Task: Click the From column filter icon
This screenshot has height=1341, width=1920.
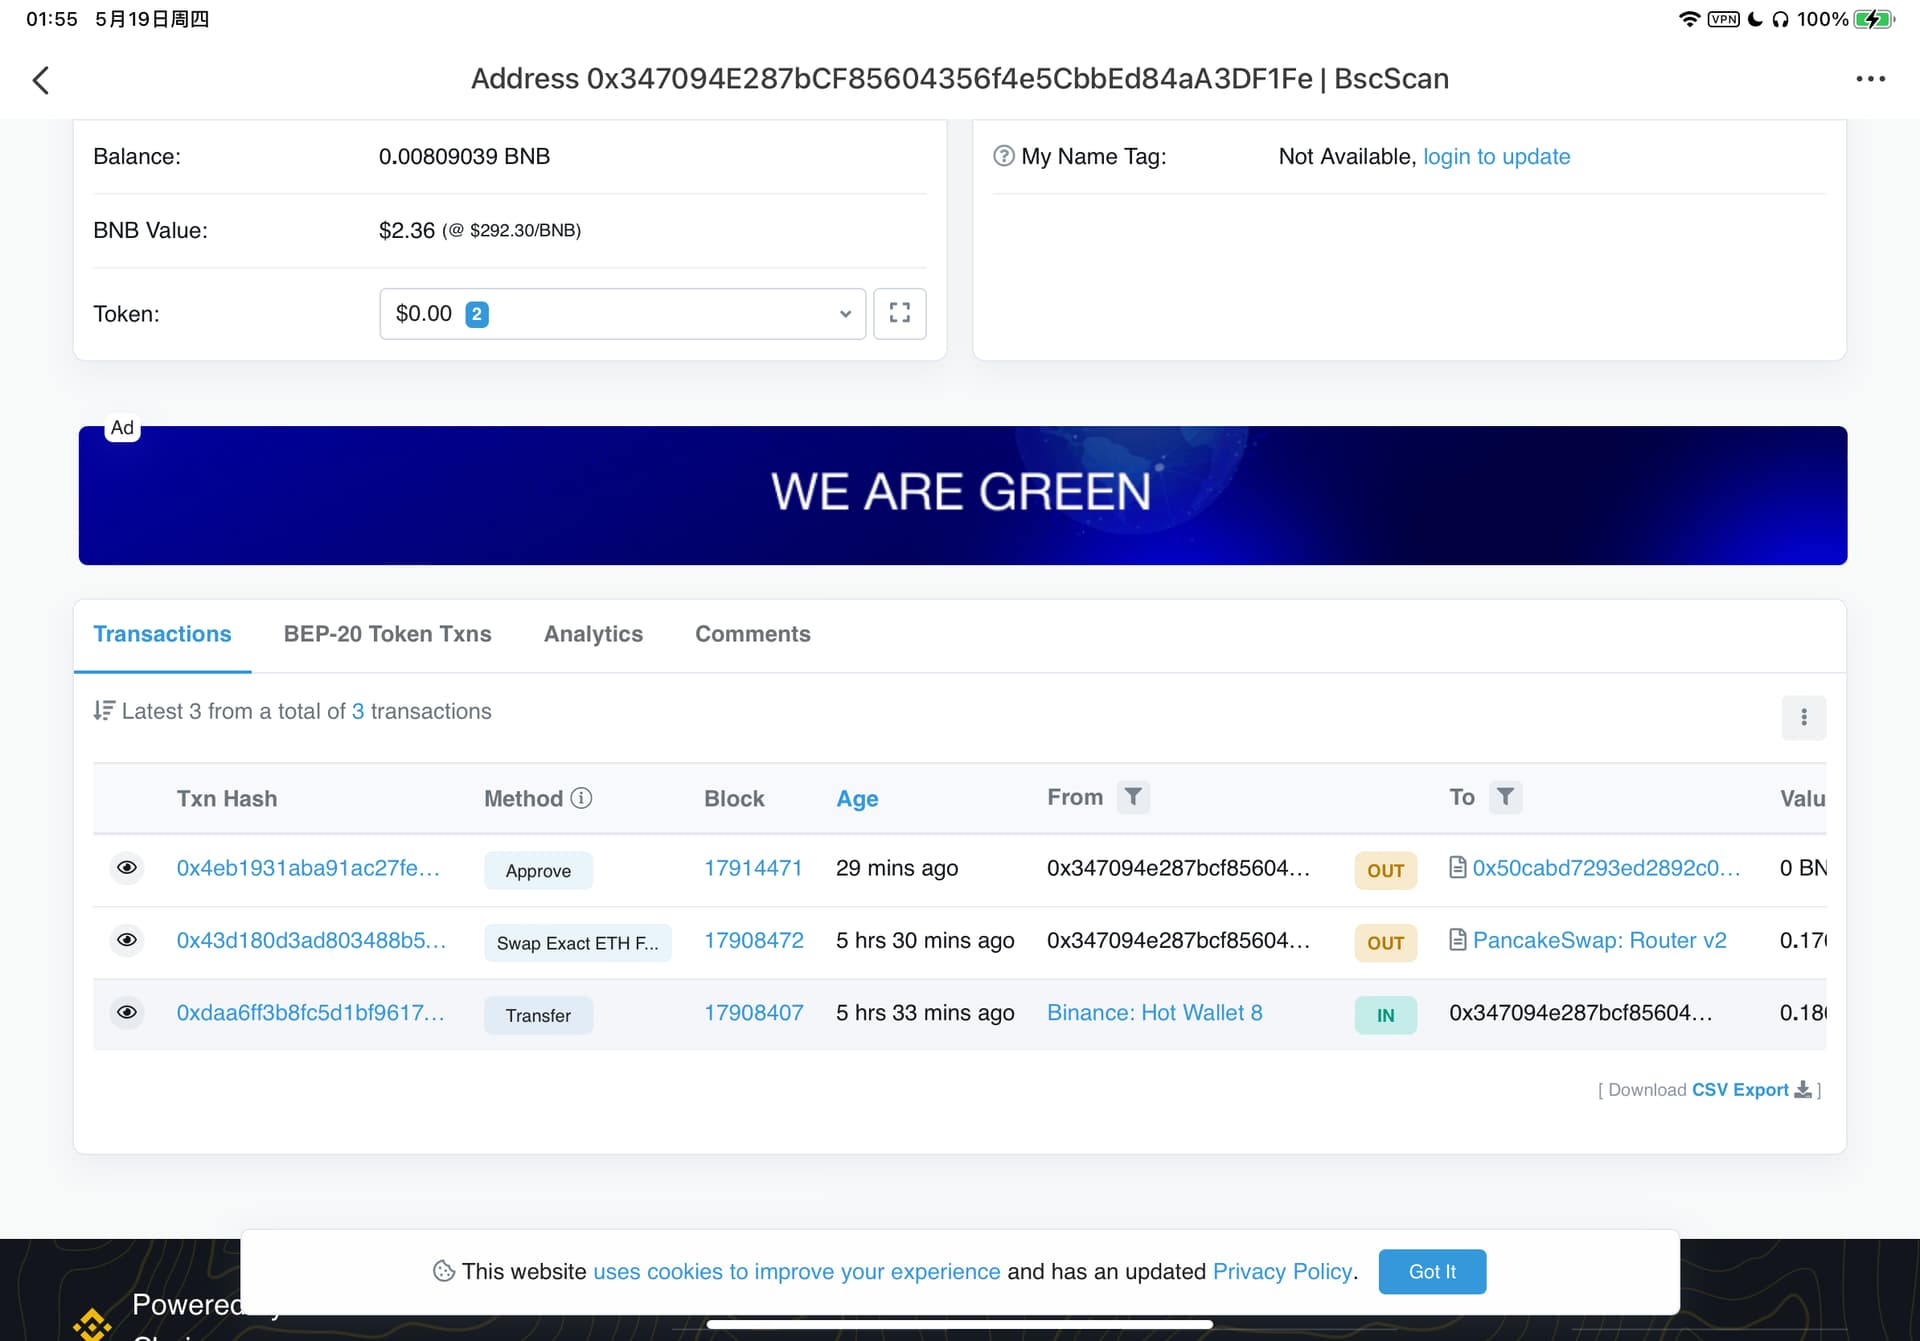Action: pos(1133,797)
